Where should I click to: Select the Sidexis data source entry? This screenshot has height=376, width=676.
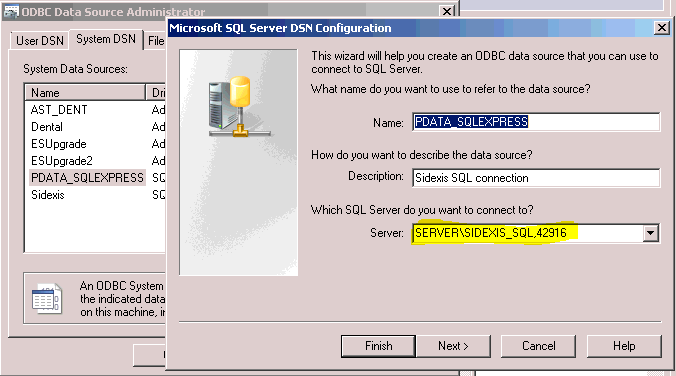[48, 195]
